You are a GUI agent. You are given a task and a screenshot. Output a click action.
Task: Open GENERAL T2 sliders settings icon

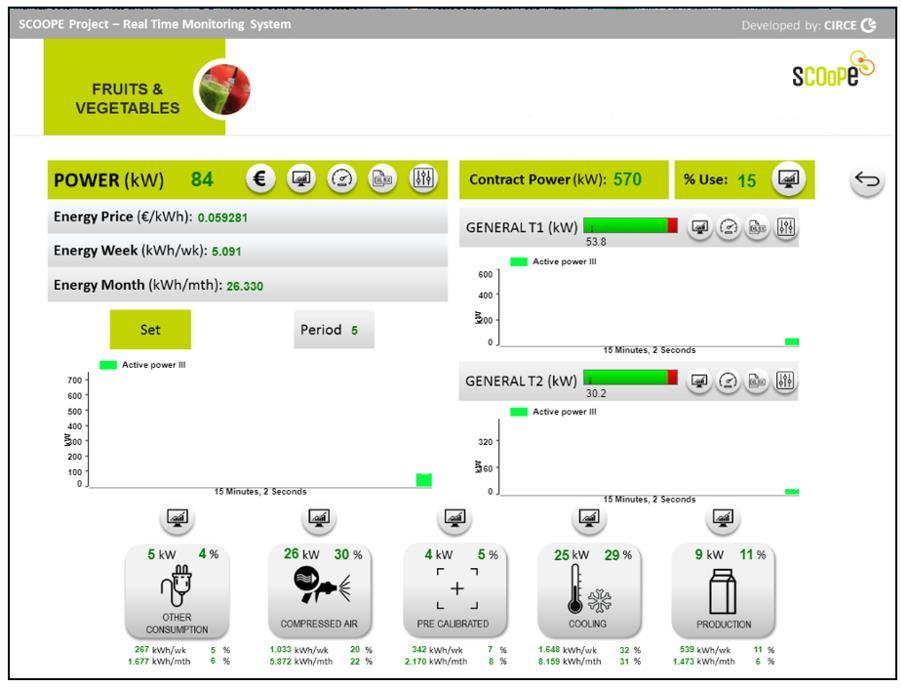[x=785, y=381]
